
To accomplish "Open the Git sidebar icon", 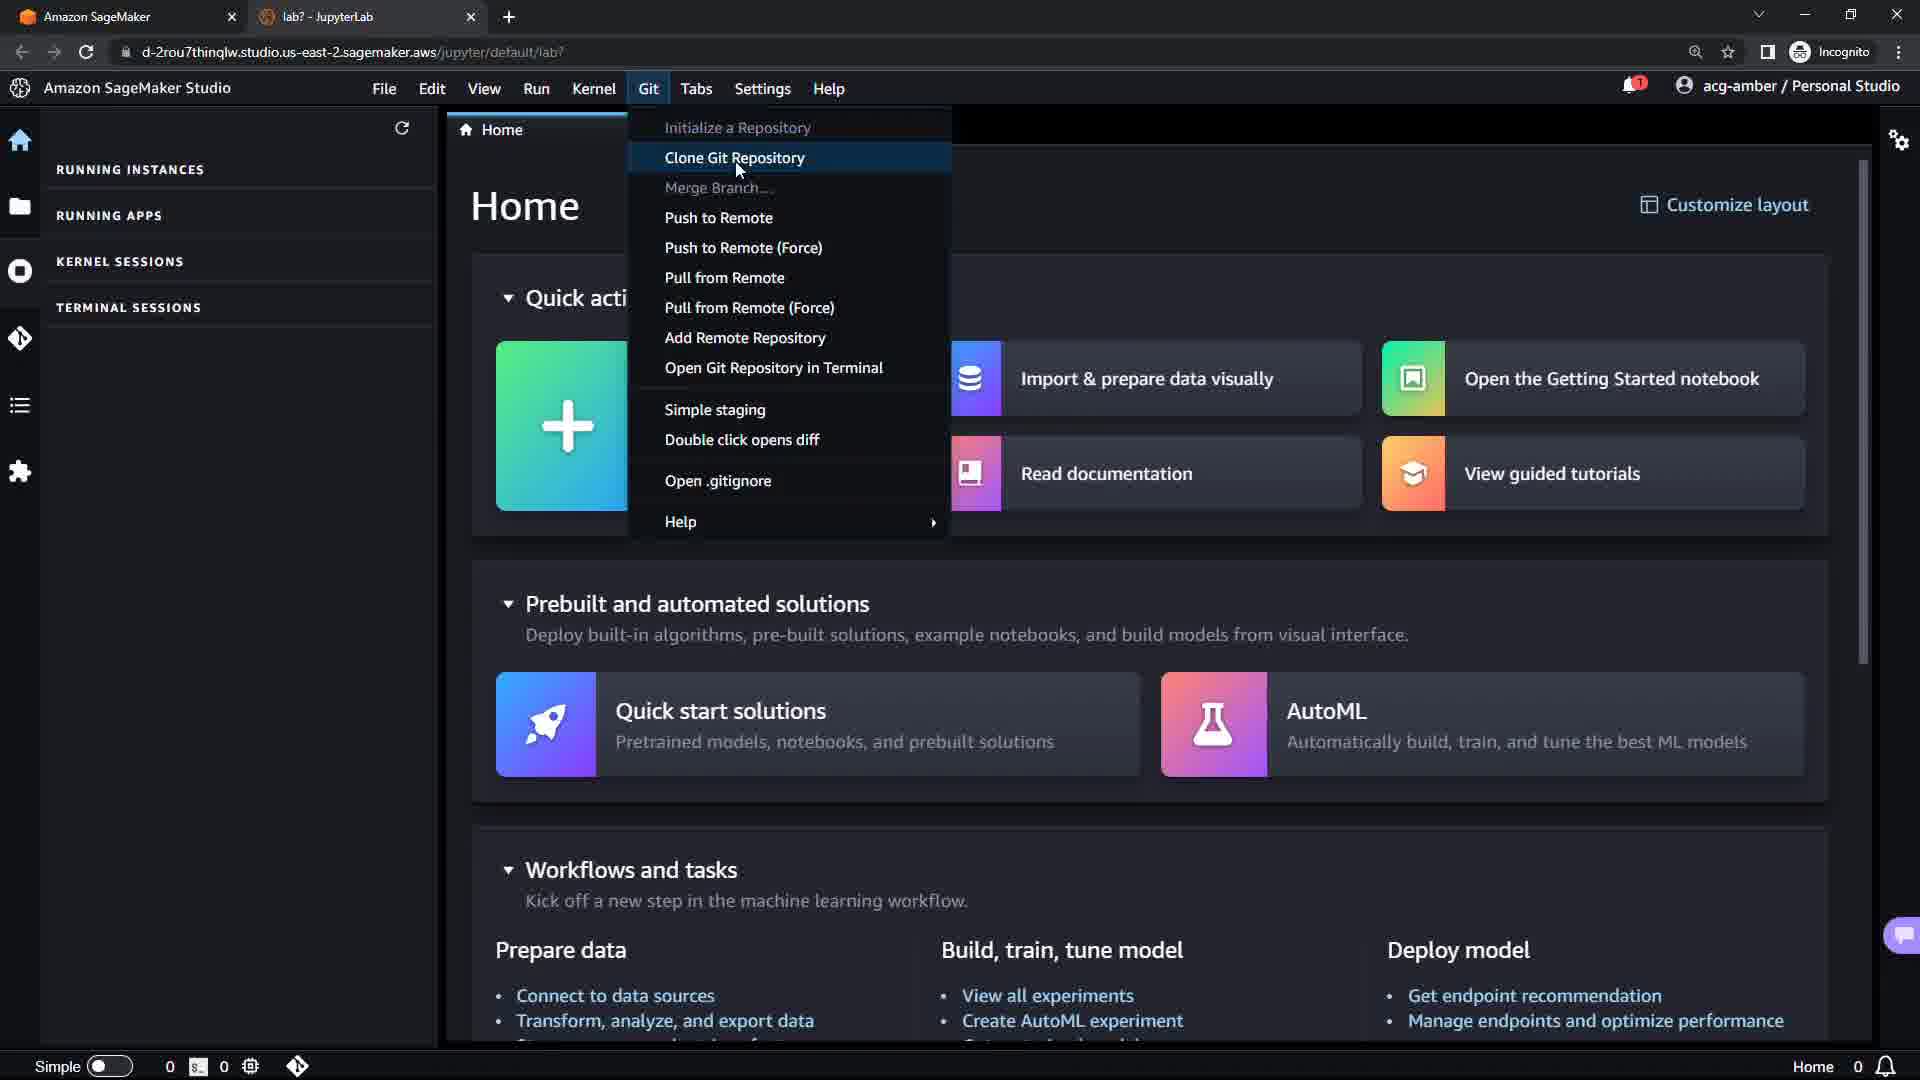I will click(x=20, y=339).
